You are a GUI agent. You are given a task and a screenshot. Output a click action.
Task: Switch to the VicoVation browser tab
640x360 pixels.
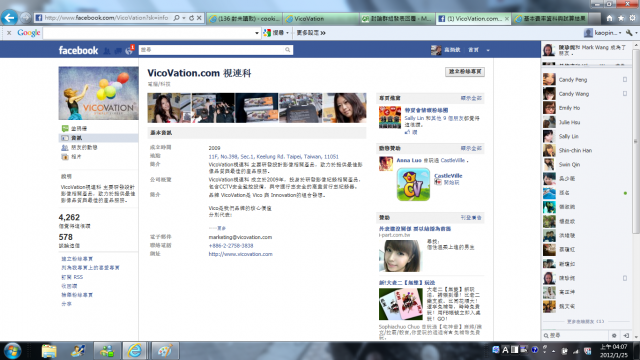click(320, 18)
